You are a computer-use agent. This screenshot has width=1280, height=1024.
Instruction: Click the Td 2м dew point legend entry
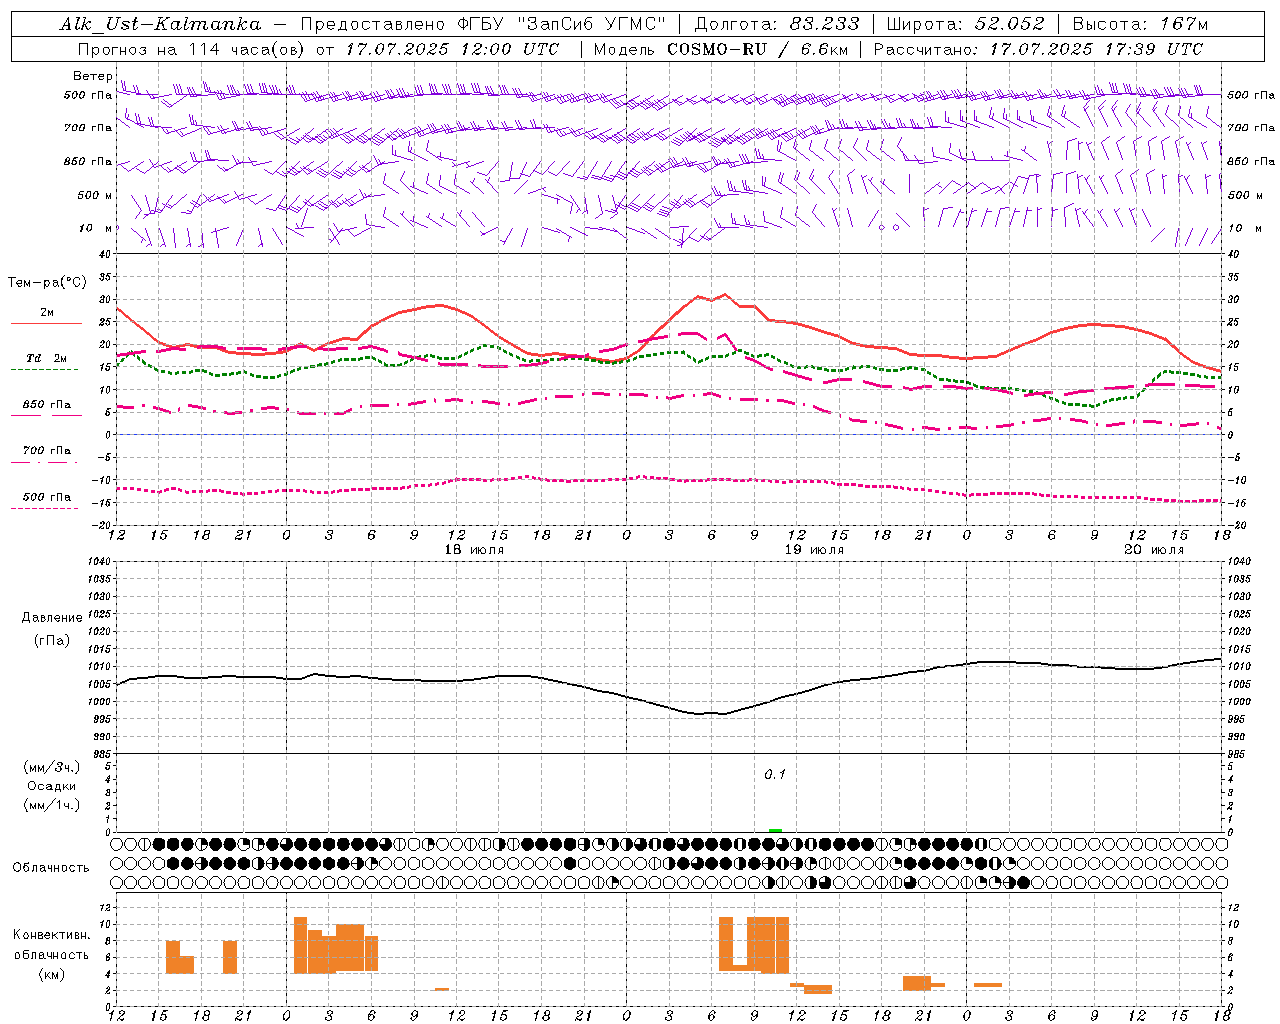click(x=46, y=358)
